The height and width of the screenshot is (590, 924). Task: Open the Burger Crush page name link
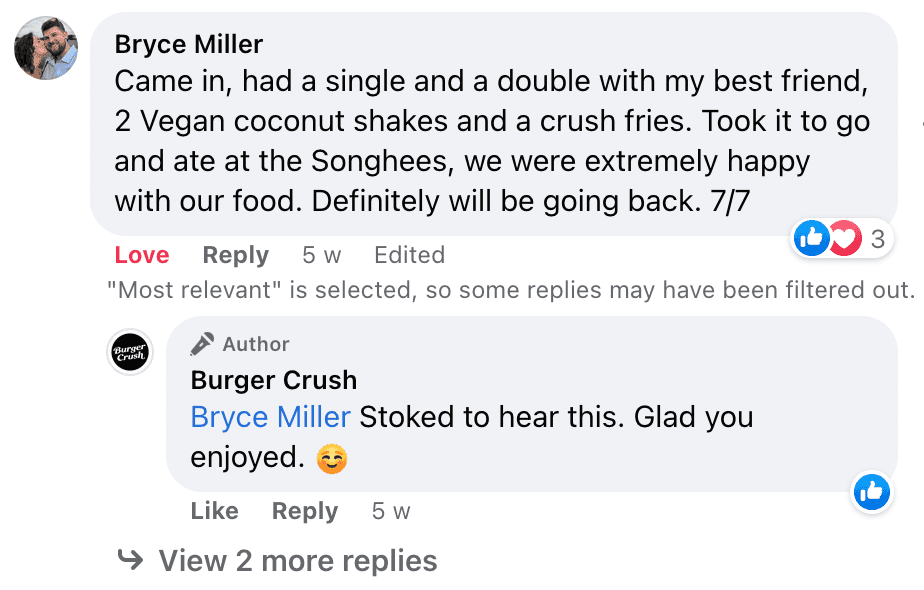[273, 380]
